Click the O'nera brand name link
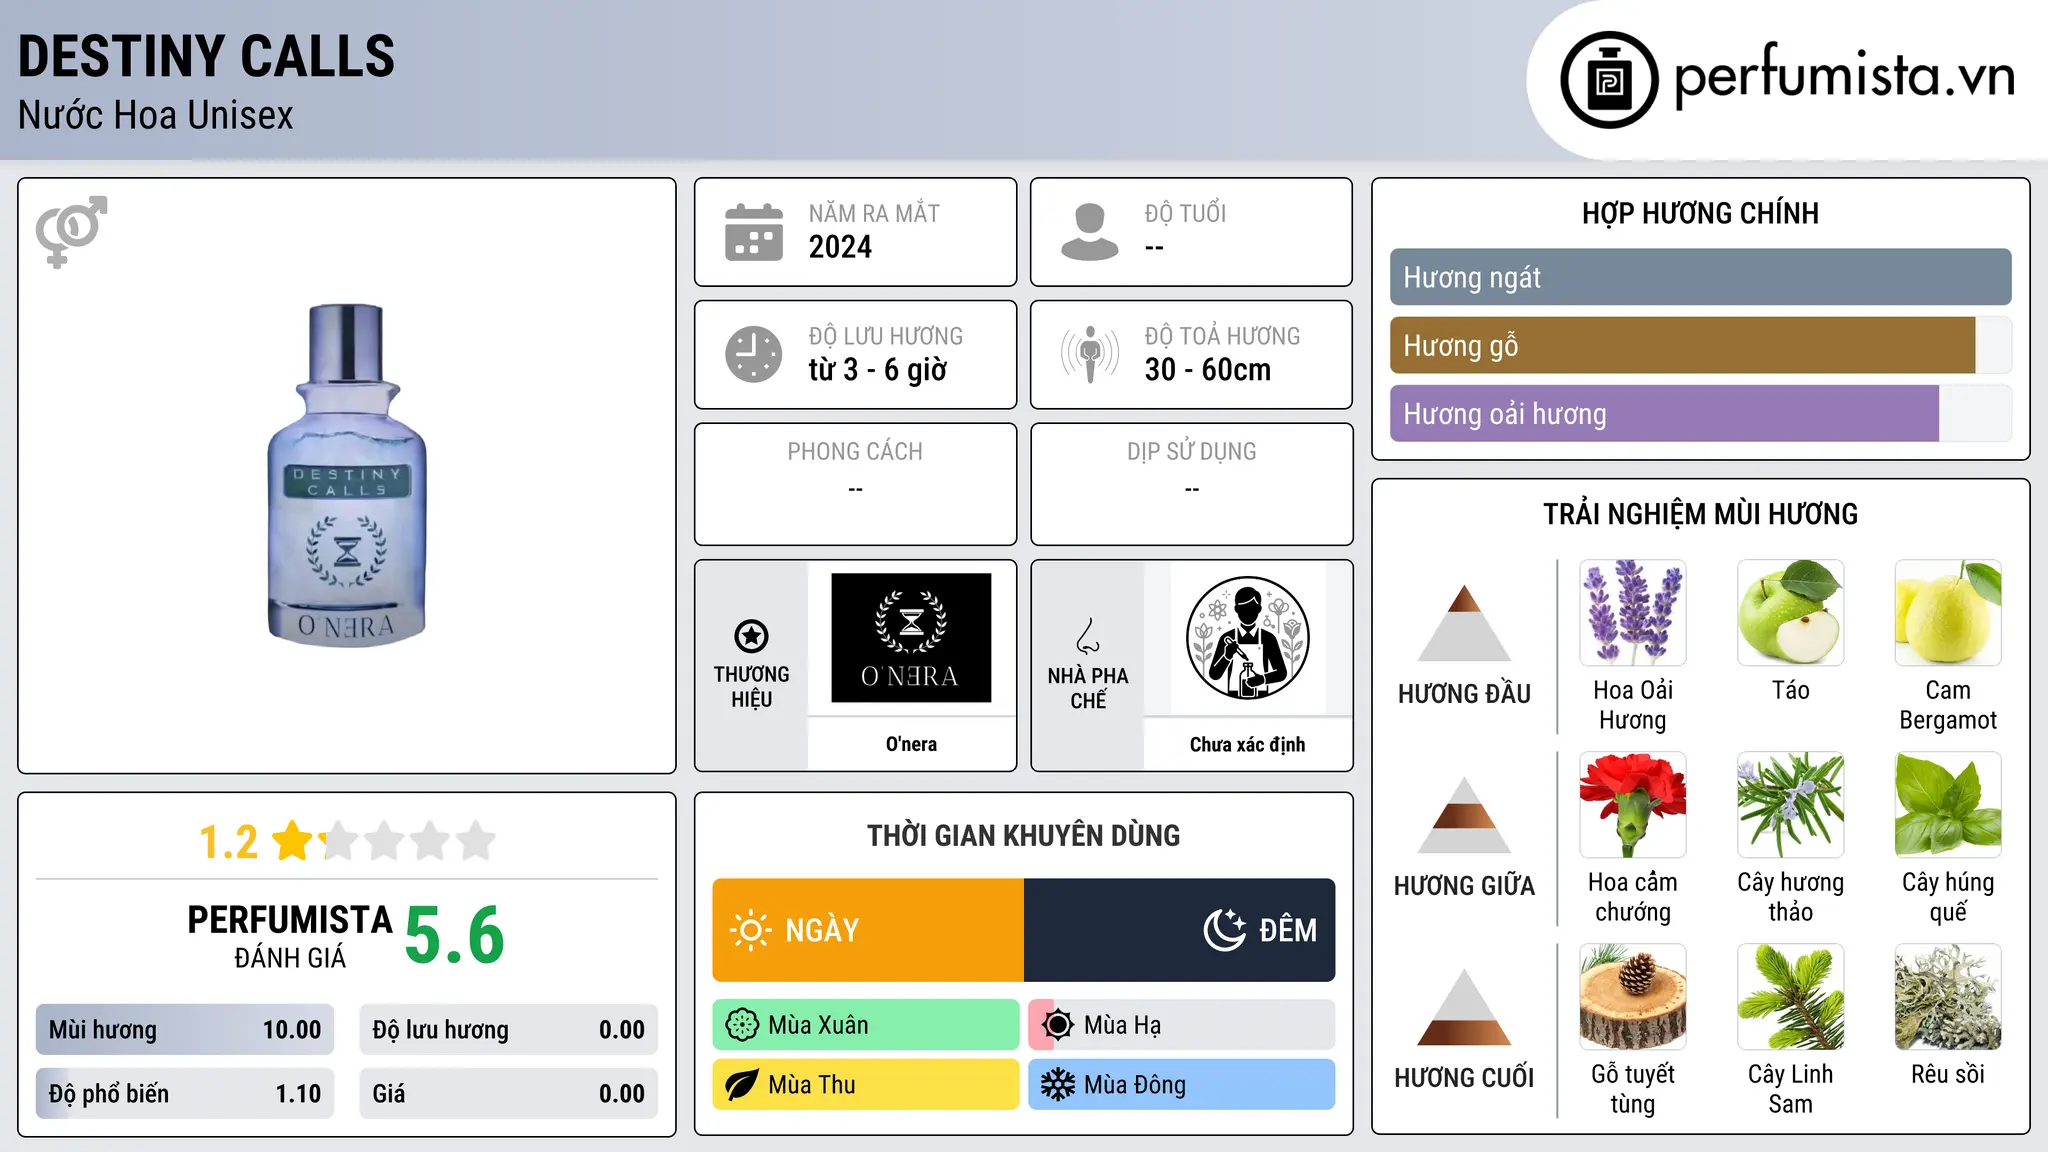The height and width of the screenshot is (1152, 2048). click(911, 744)
